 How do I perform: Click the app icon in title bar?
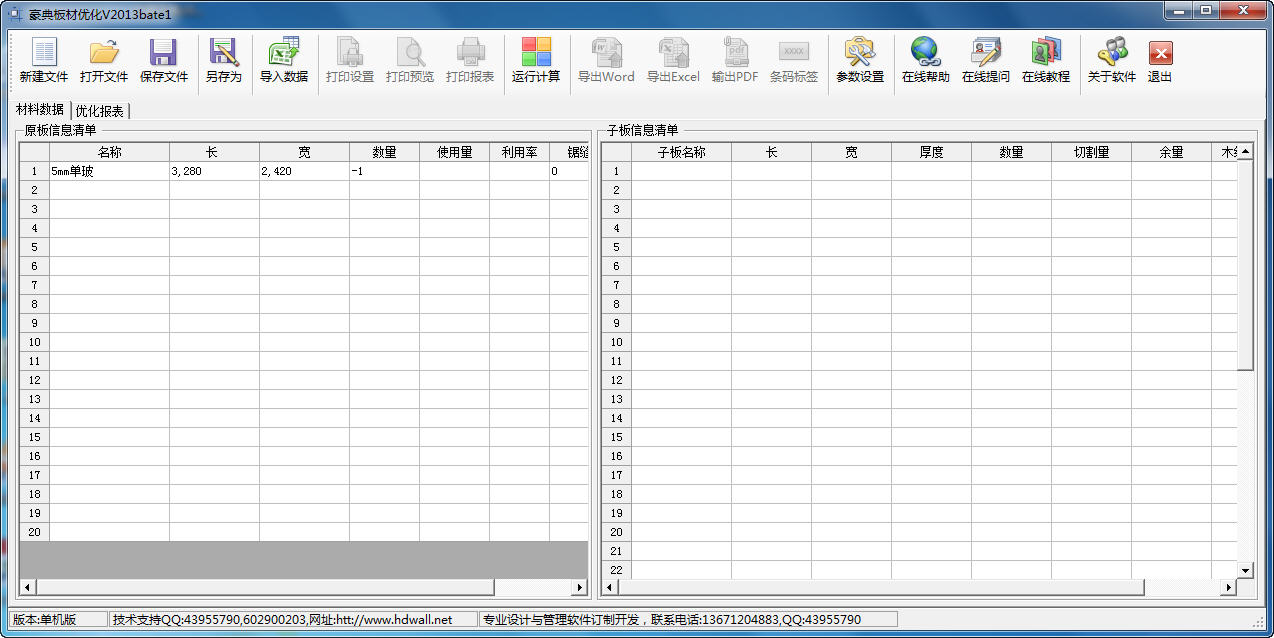pyautogui.click(x=15, y=14)
